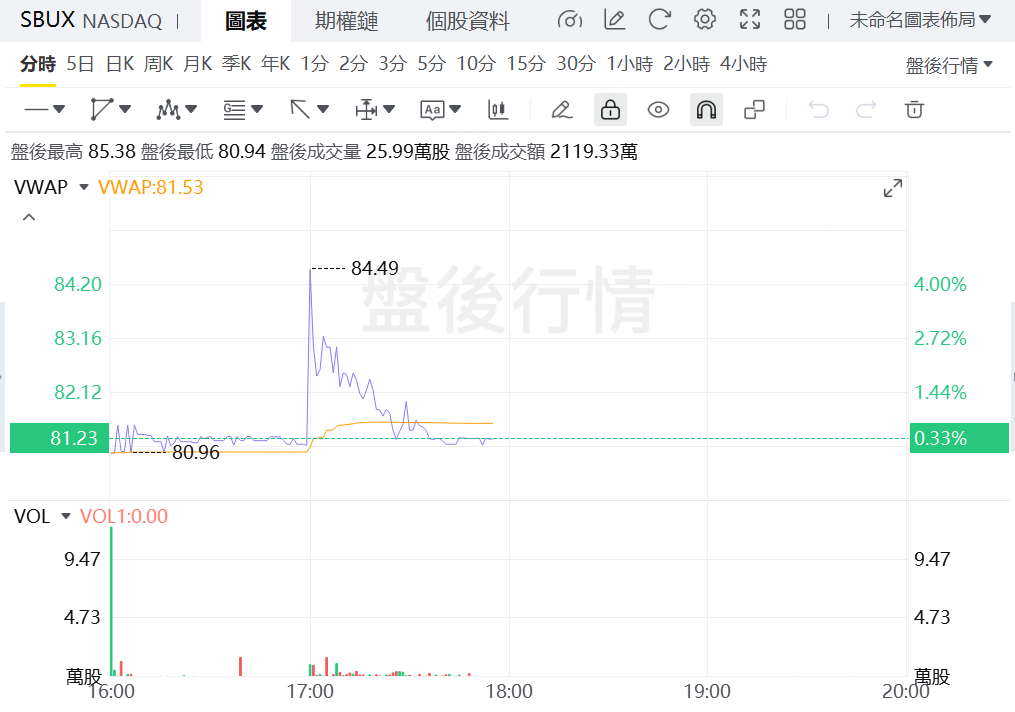
Task: Open the wave tool dropdown arrow
Action: [x=191, y=109]
